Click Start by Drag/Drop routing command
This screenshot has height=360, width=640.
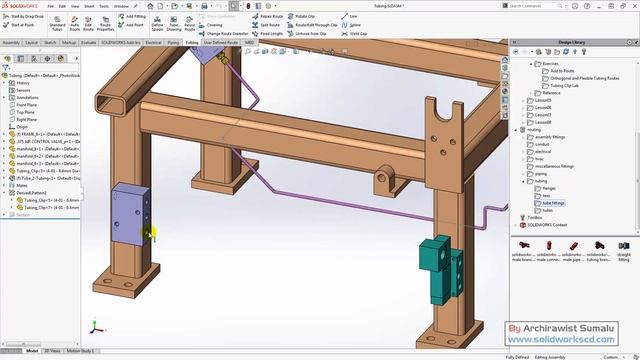click(23, 16)
